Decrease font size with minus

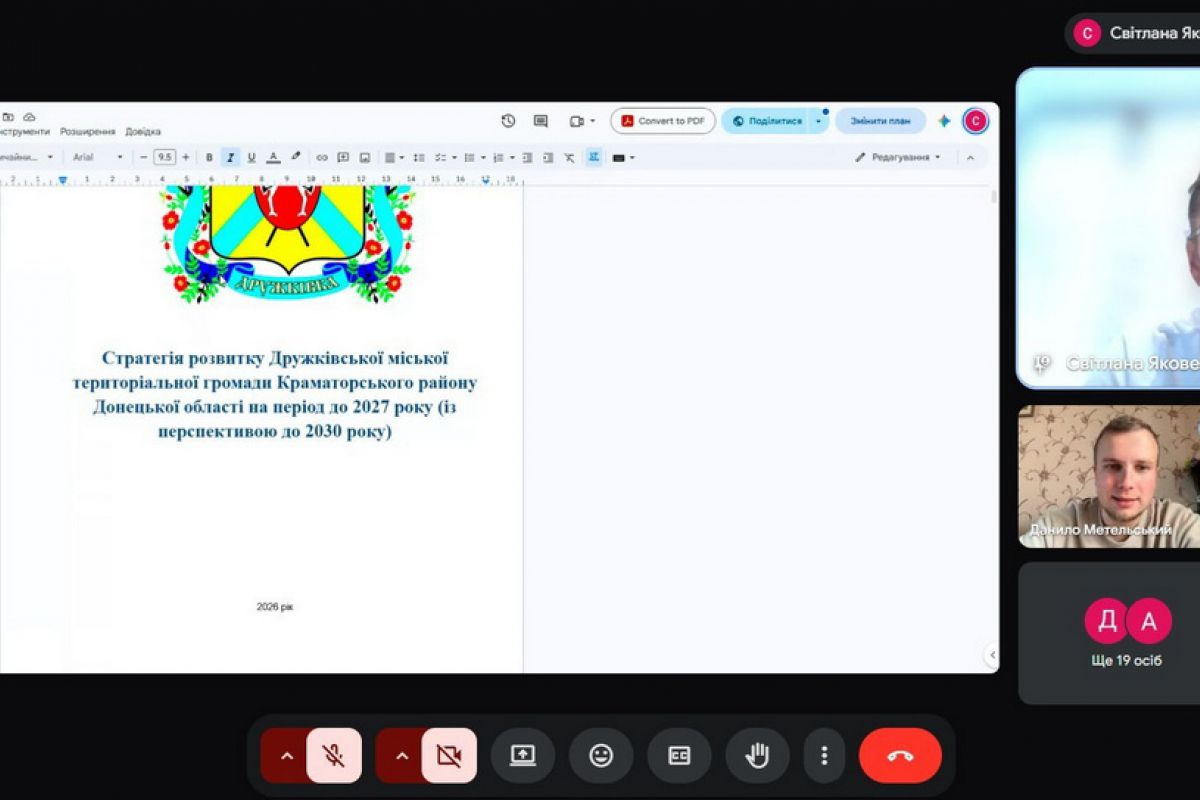coord(144,157)
